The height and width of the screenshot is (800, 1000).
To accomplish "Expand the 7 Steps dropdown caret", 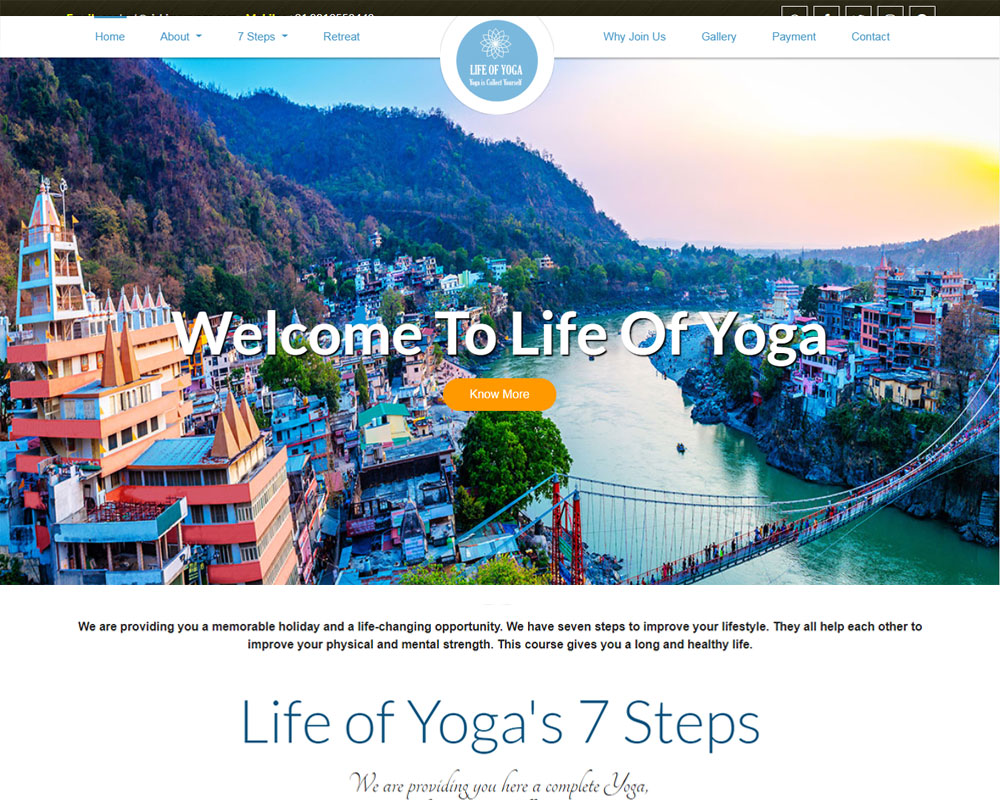I will (284, 36).
